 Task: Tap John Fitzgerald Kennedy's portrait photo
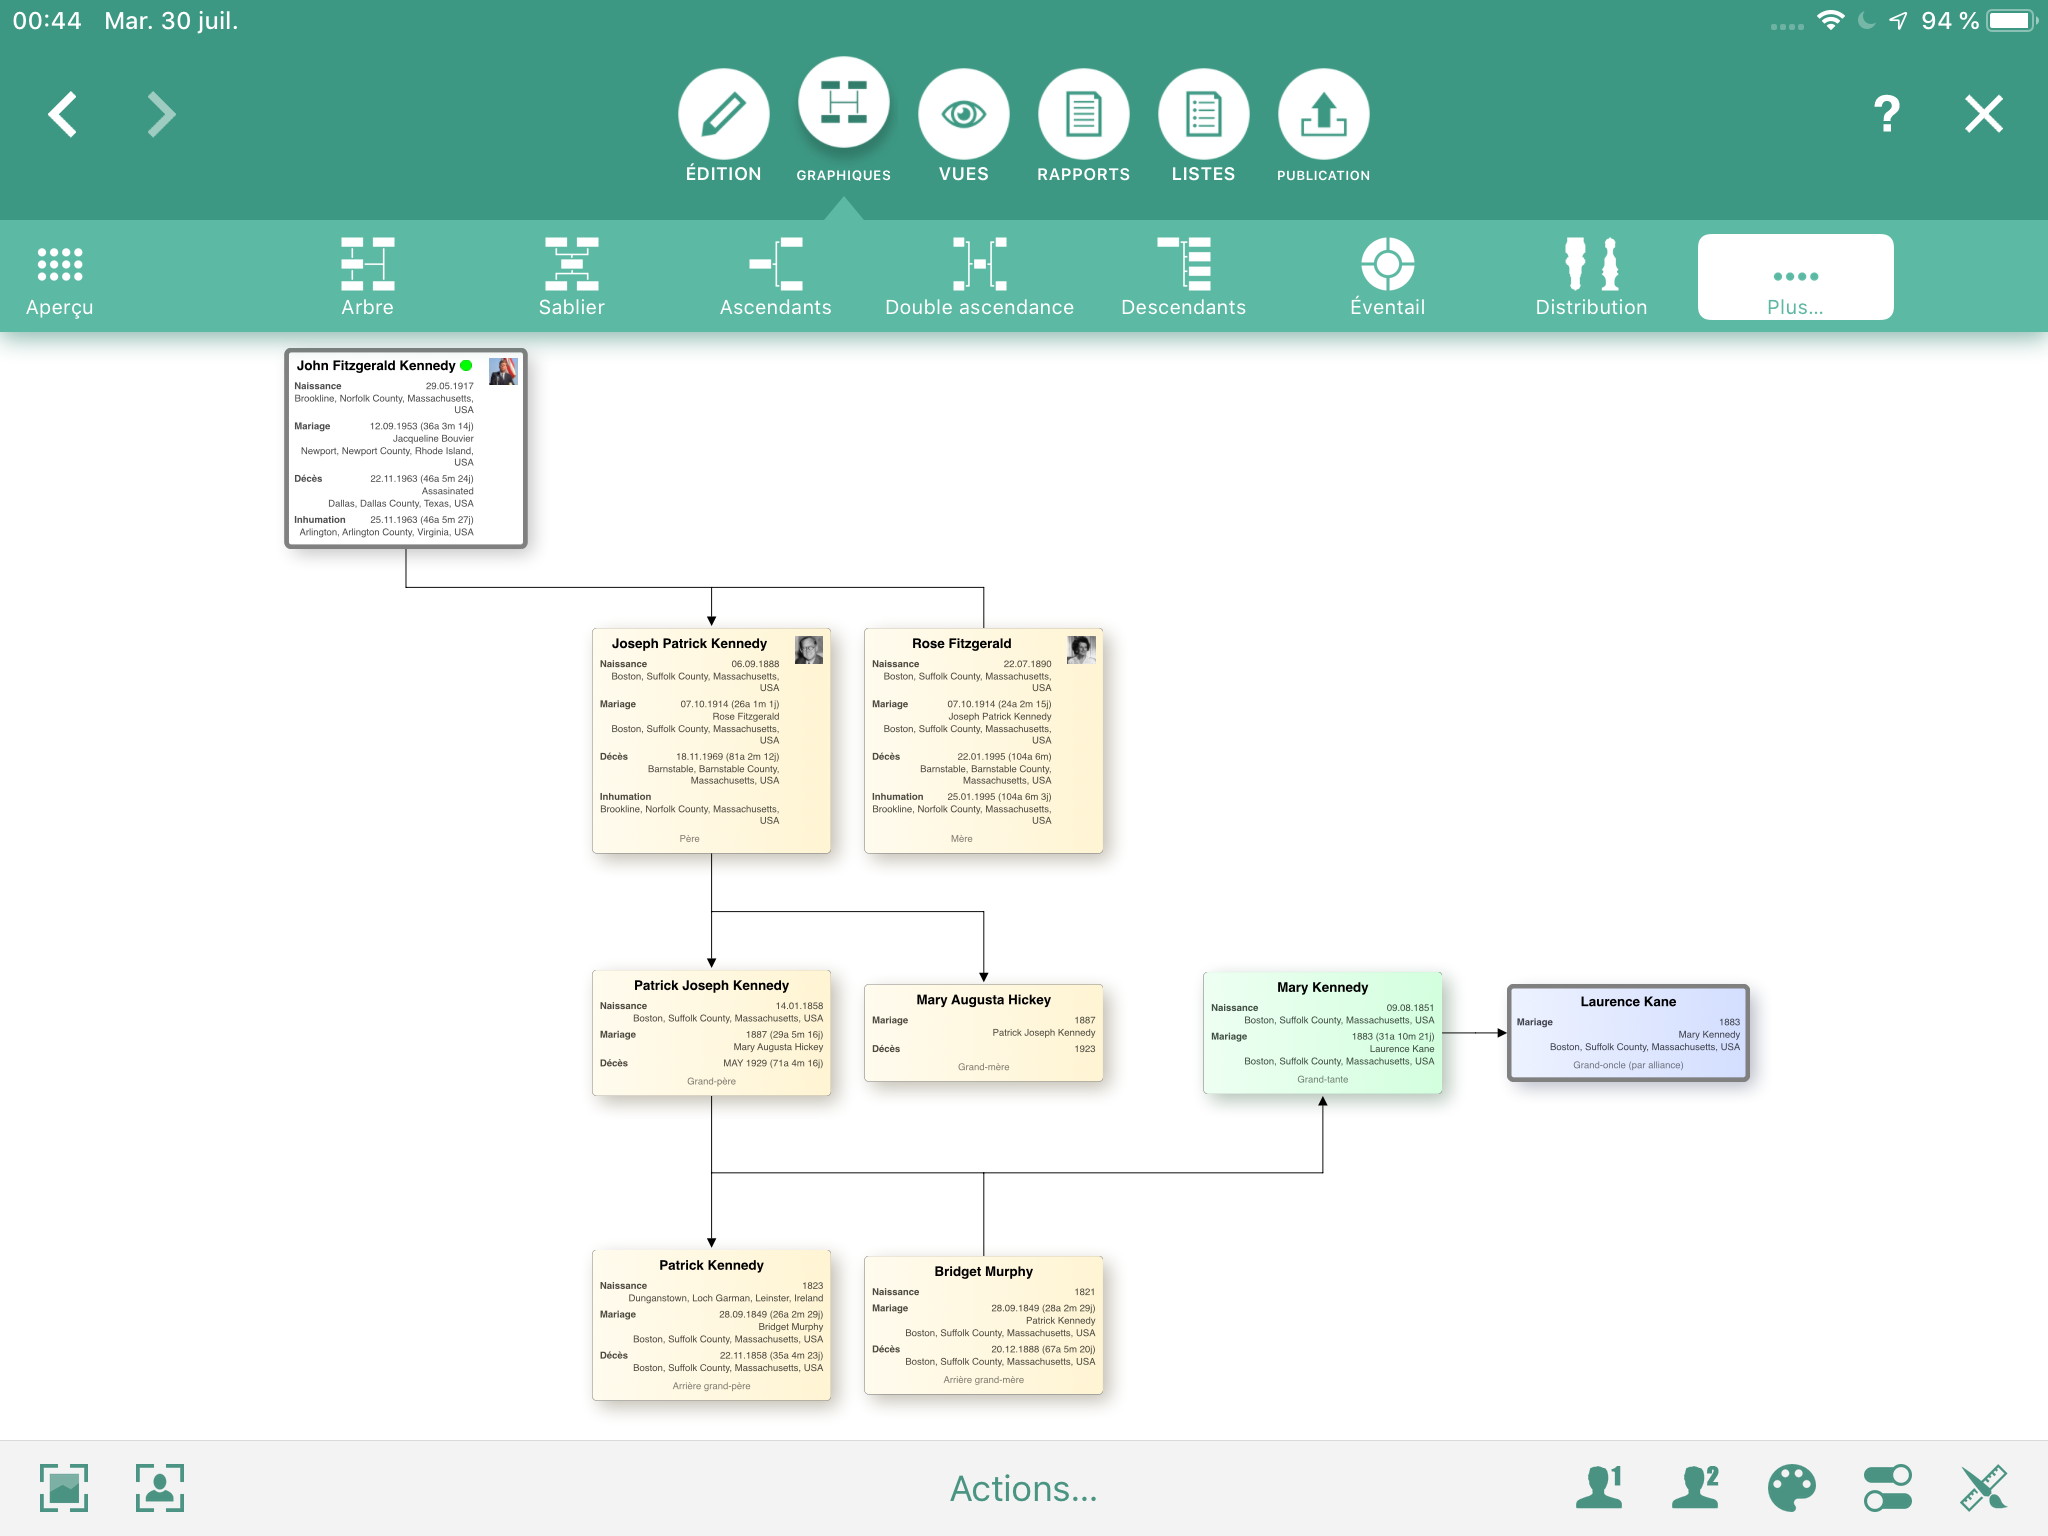coord(503,371)
